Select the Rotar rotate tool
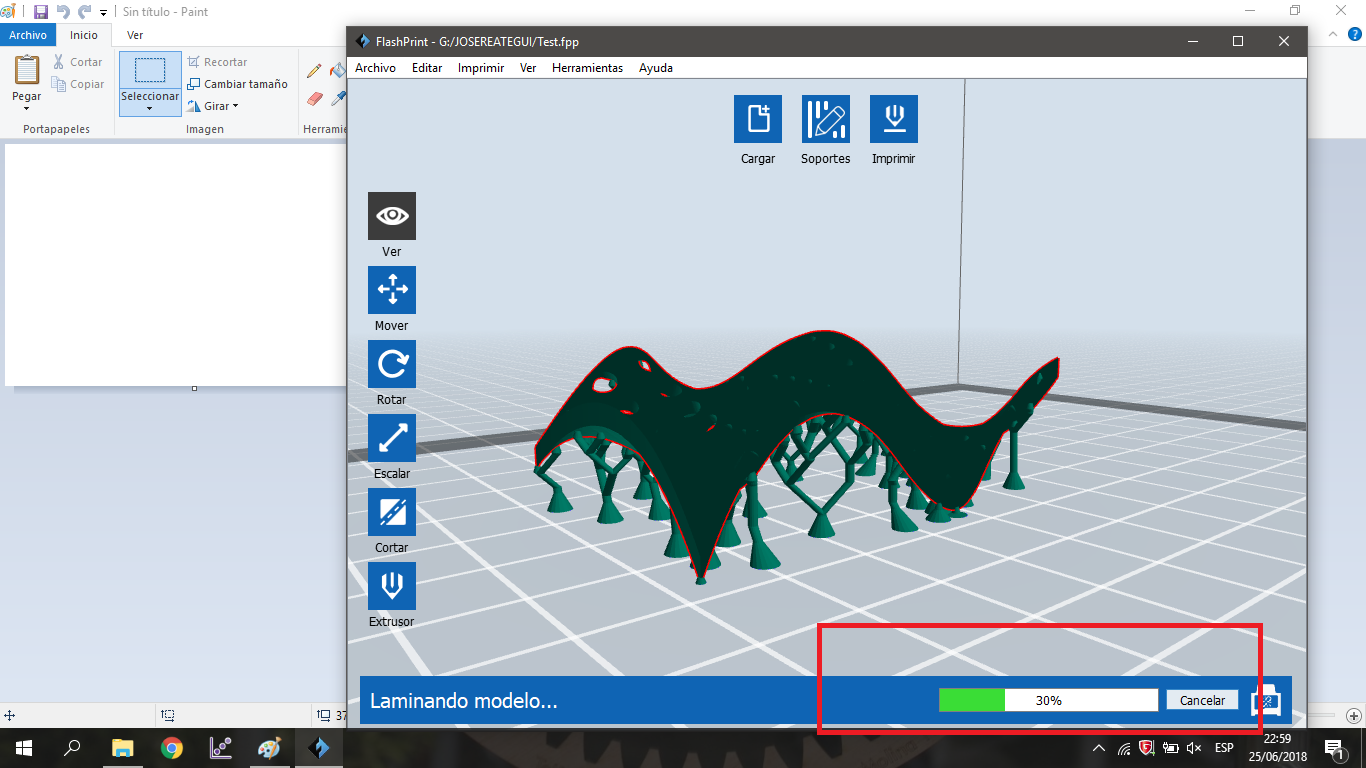 [392, 364]
